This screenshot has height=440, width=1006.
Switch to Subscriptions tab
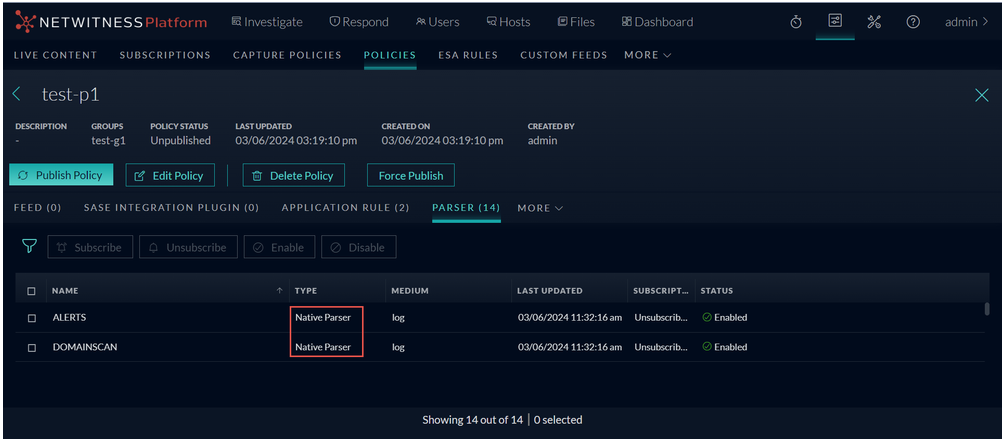click(x=165, y=55)
